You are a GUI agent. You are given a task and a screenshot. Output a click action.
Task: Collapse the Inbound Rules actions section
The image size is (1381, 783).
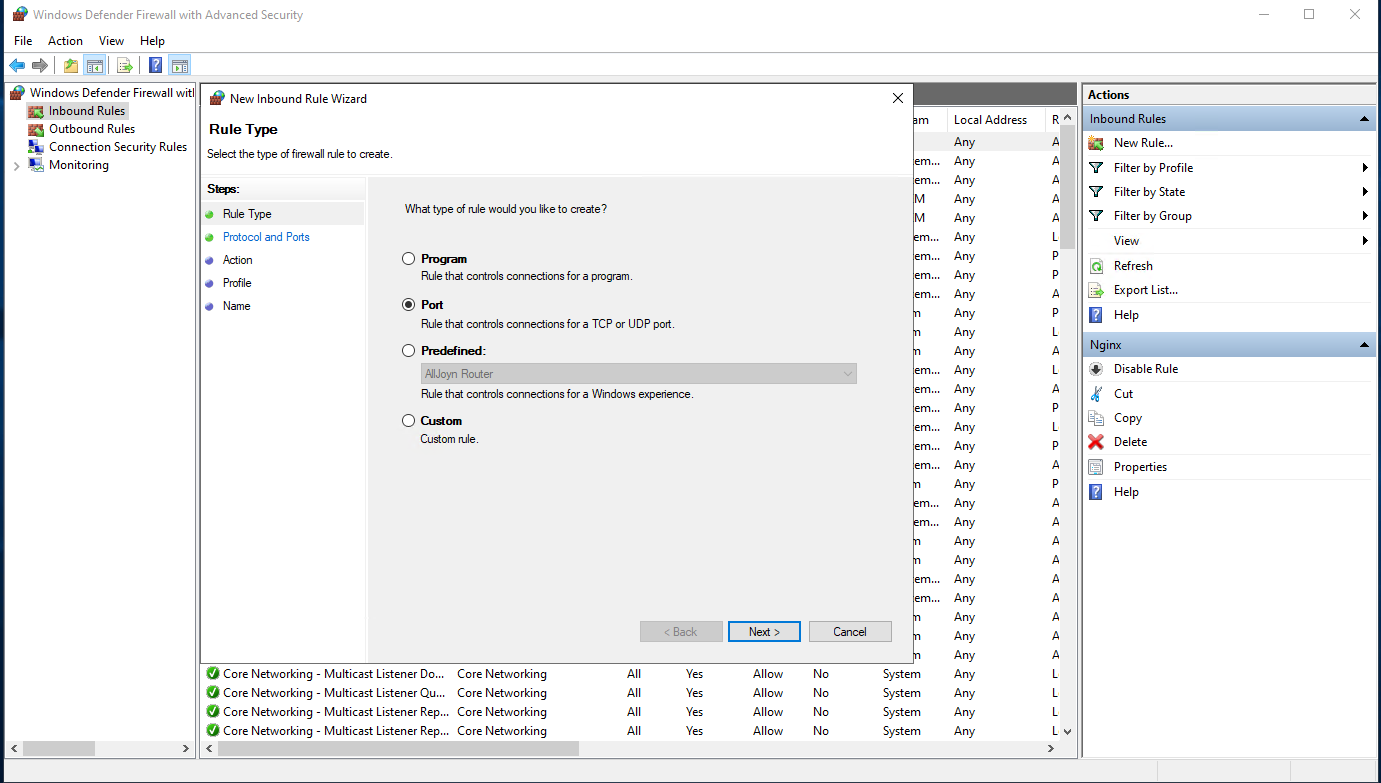1364,119
